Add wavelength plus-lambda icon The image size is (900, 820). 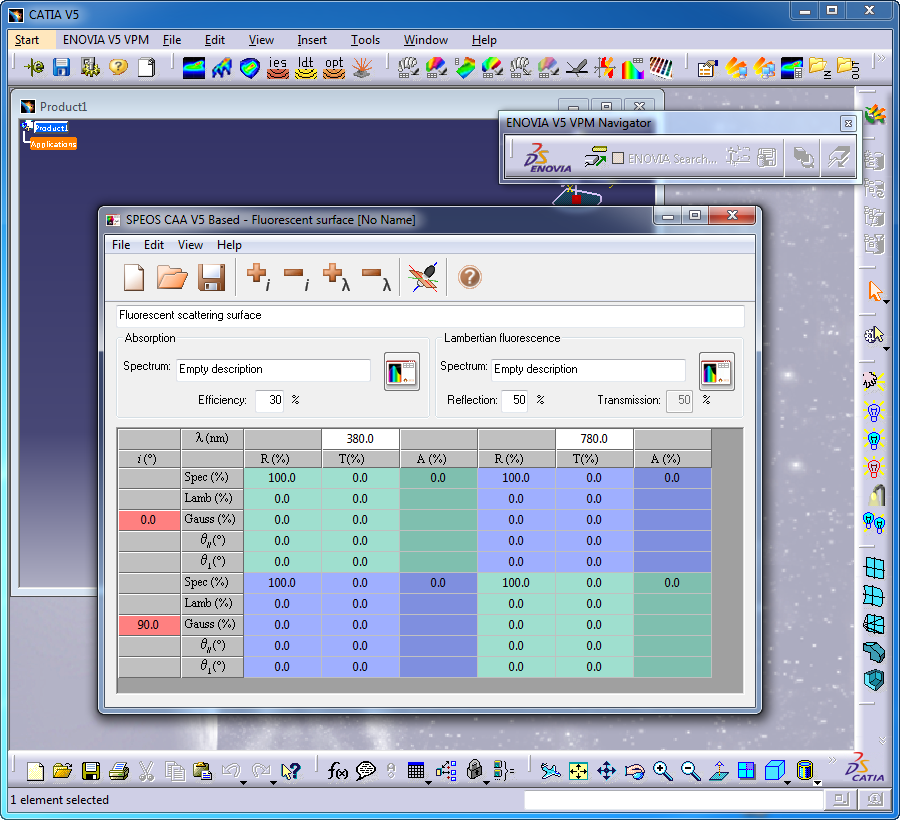tap(336, 277)
